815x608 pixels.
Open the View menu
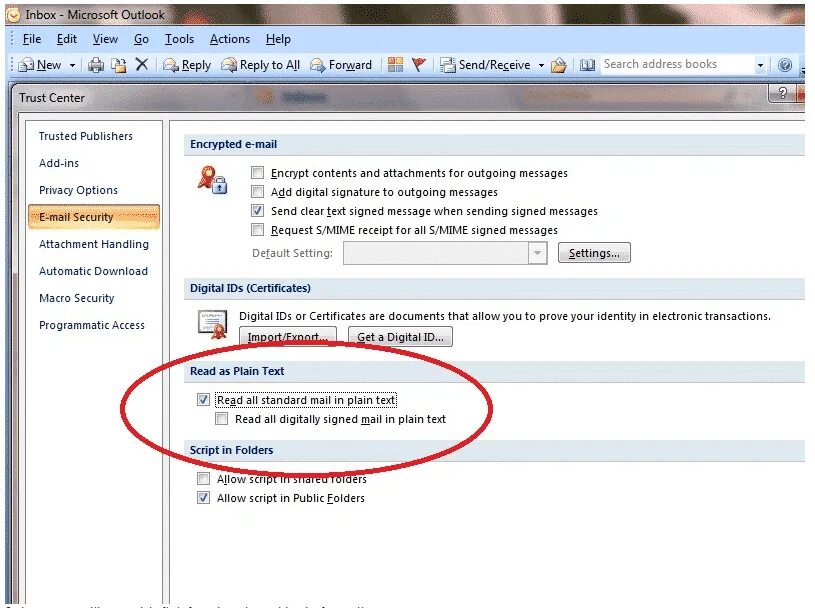(x=105, y=39)
